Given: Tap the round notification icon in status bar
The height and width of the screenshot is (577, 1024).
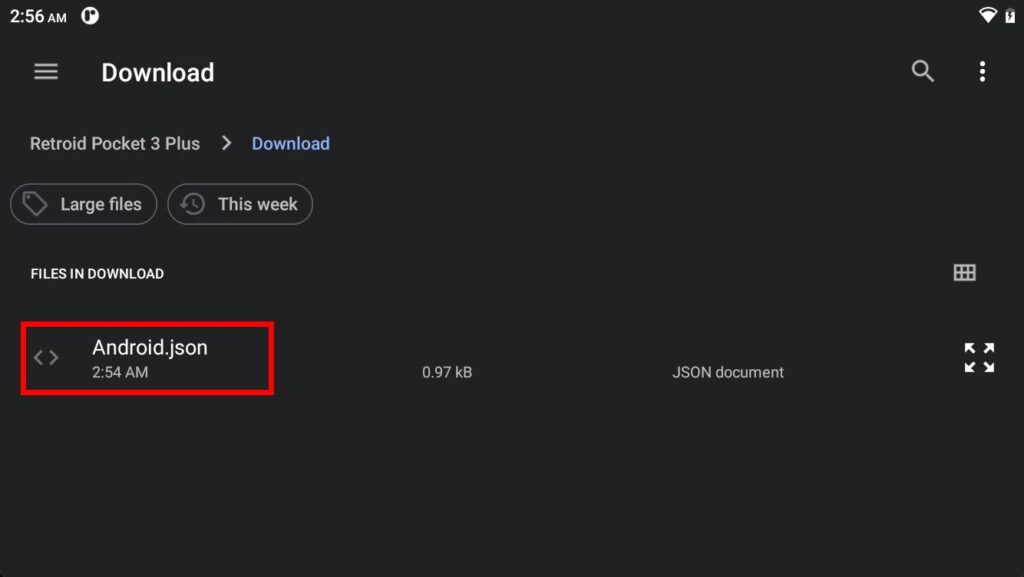Looking at the screenshot, I should click(90, 16).
